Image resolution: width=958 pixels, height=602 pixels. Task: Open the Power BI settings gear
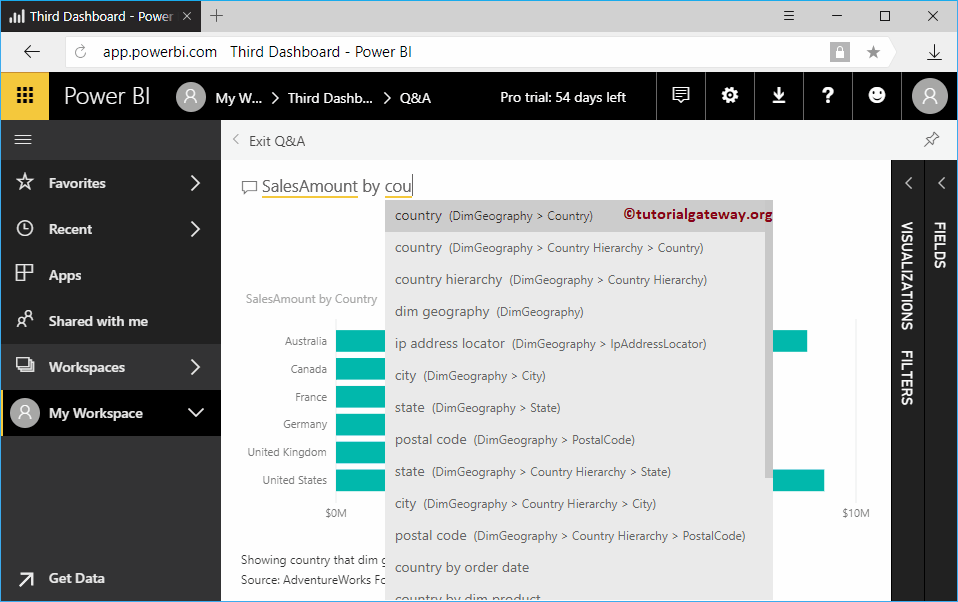tap(729, 95)
